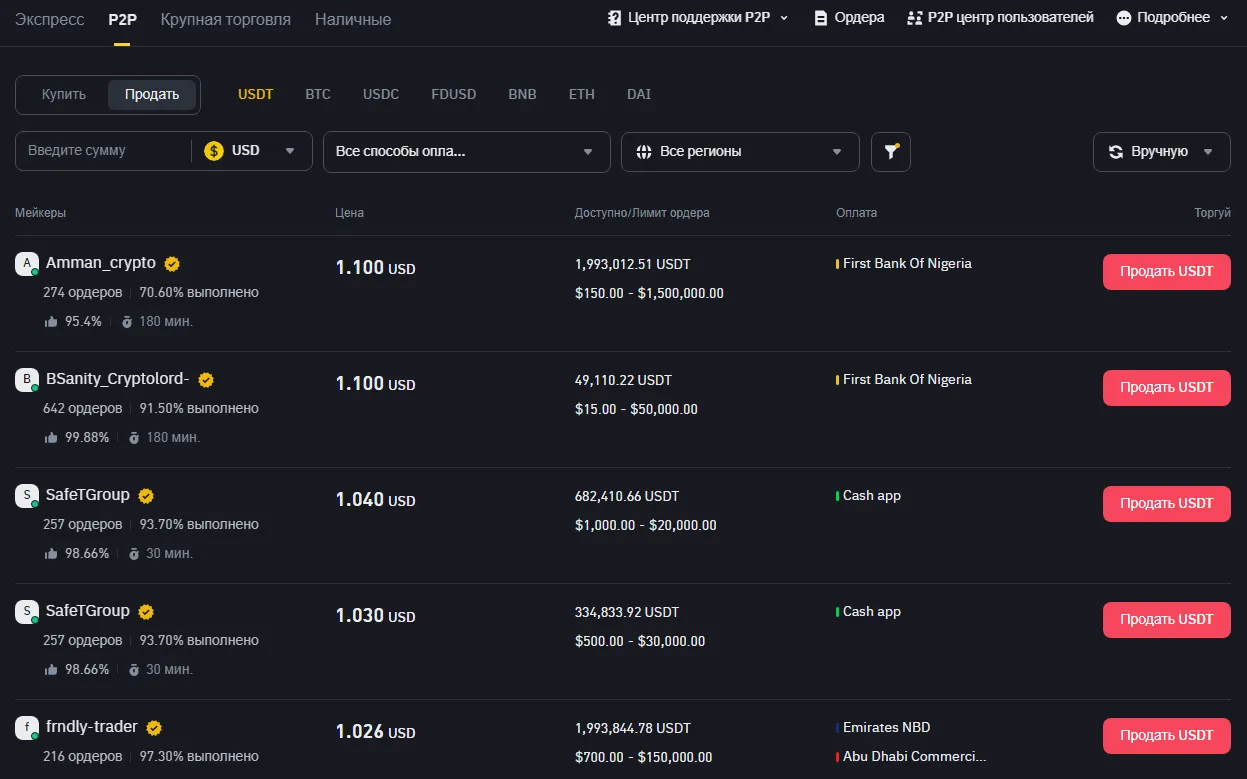Click the globe icon in Все регионы selector
This screenshot has width=1247, height=779.
pos(645,151)
